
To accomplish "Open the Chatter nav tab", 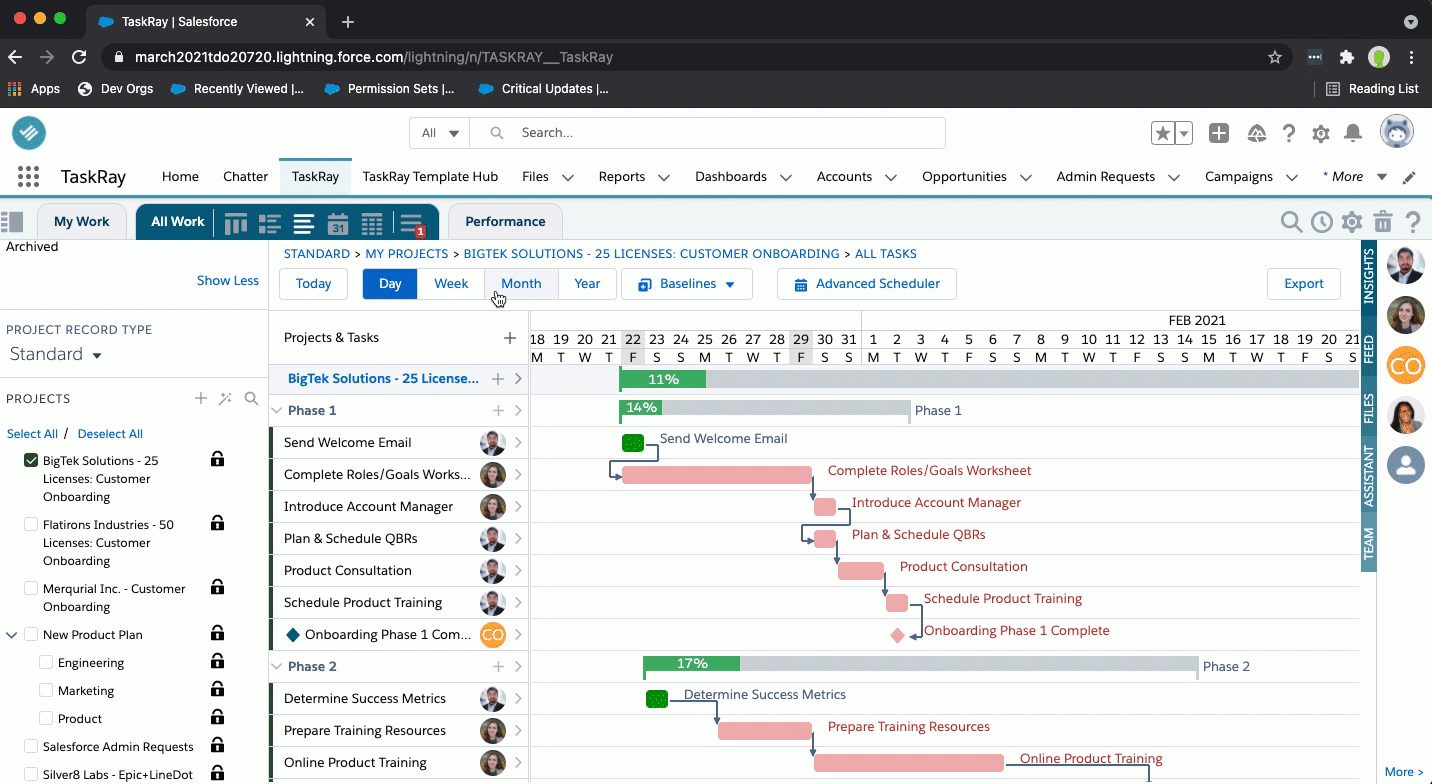I will click(x=245, y=177).
